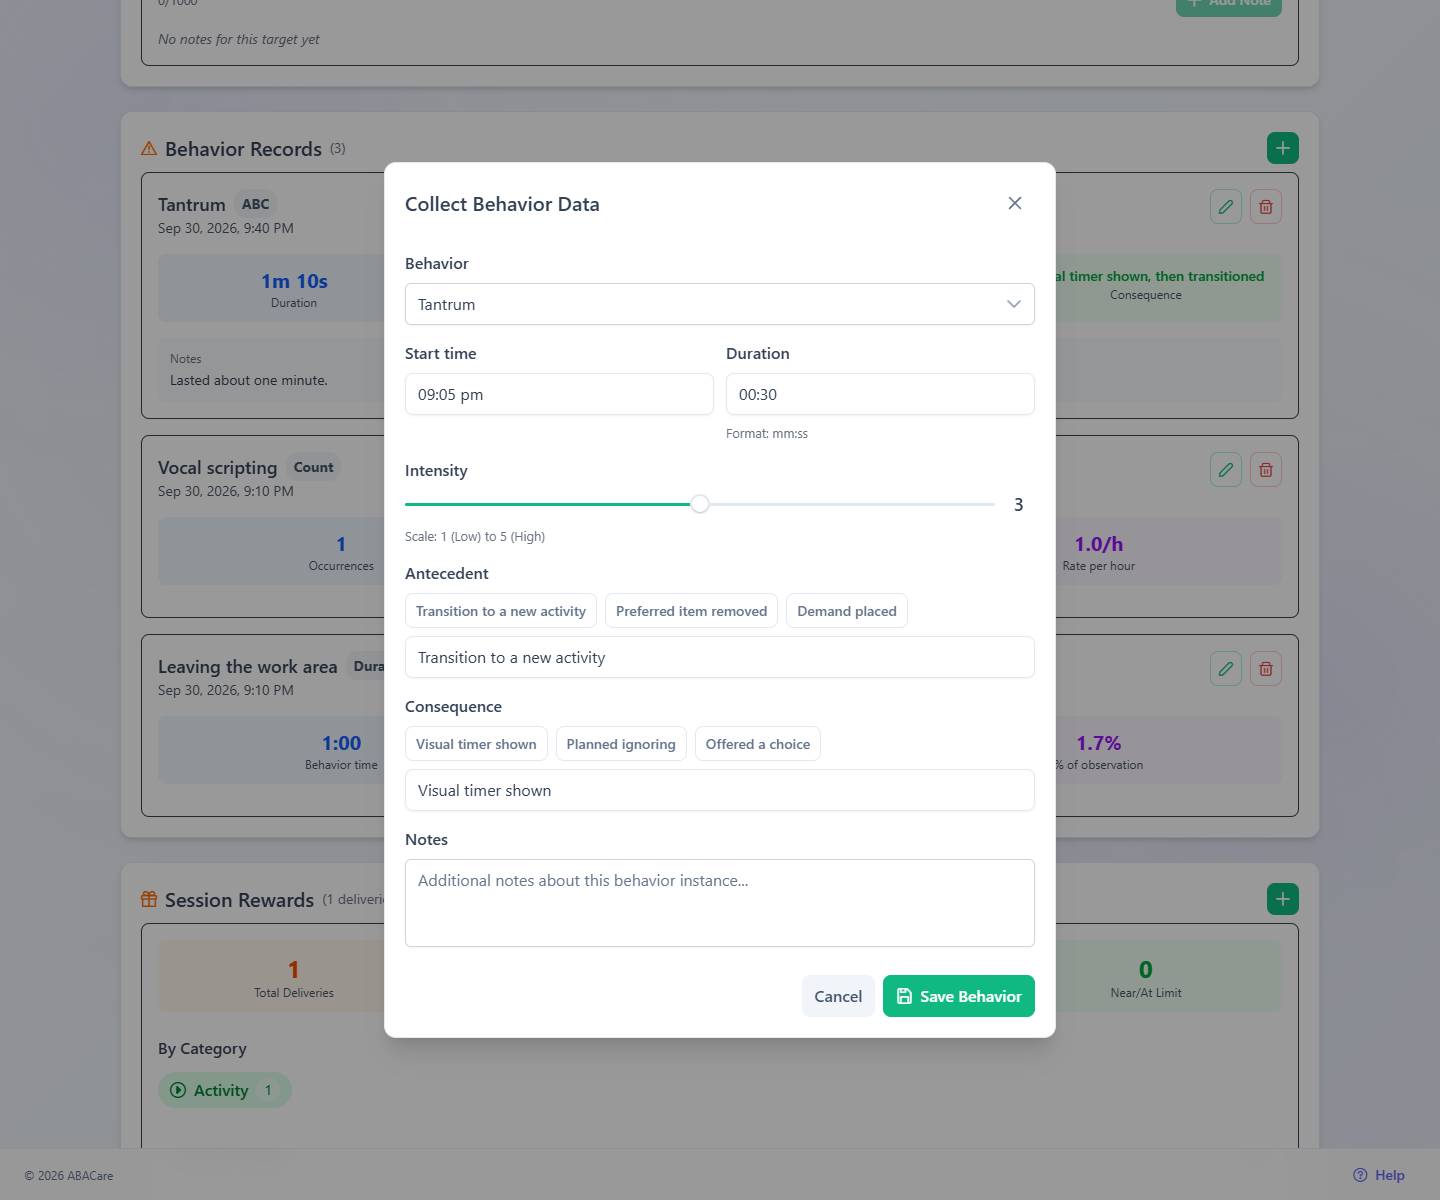This screenshot has width=1440, height=1200.
Task: Delete the Tantrum behavior record
Action: (x=1266, y=207)
